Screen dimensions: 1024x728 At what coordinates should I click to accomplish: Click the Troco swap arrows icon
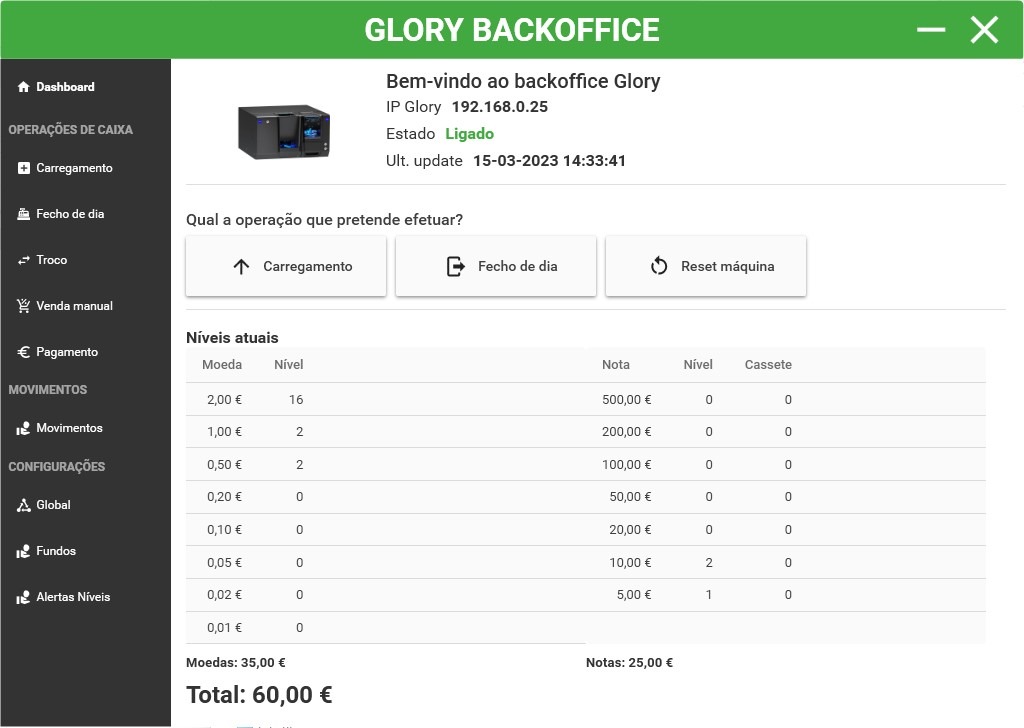(24, 260)
